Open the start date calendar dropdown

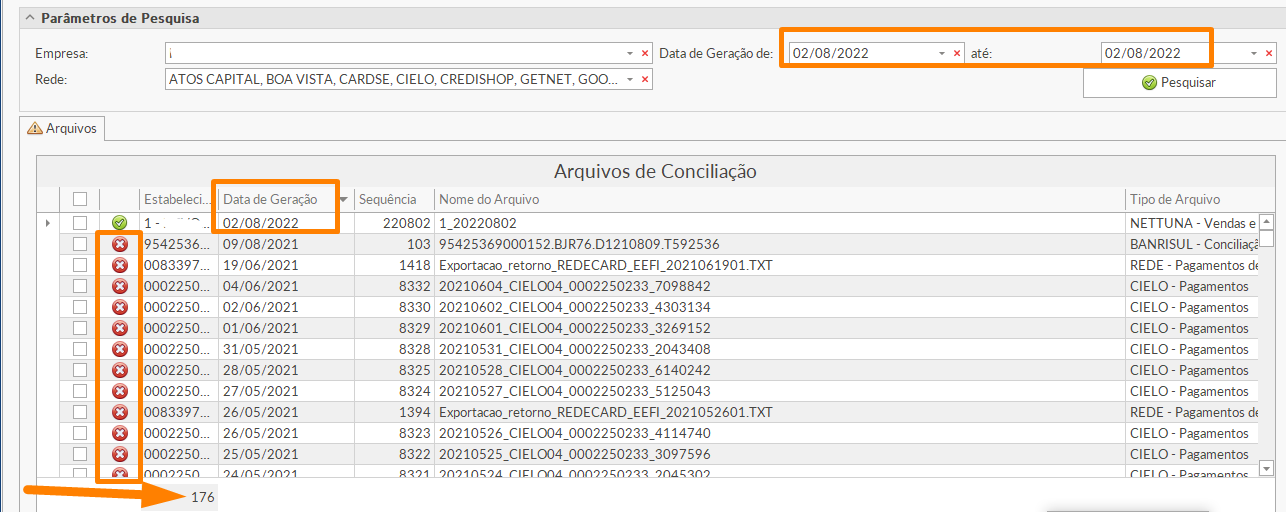[941, 53]
